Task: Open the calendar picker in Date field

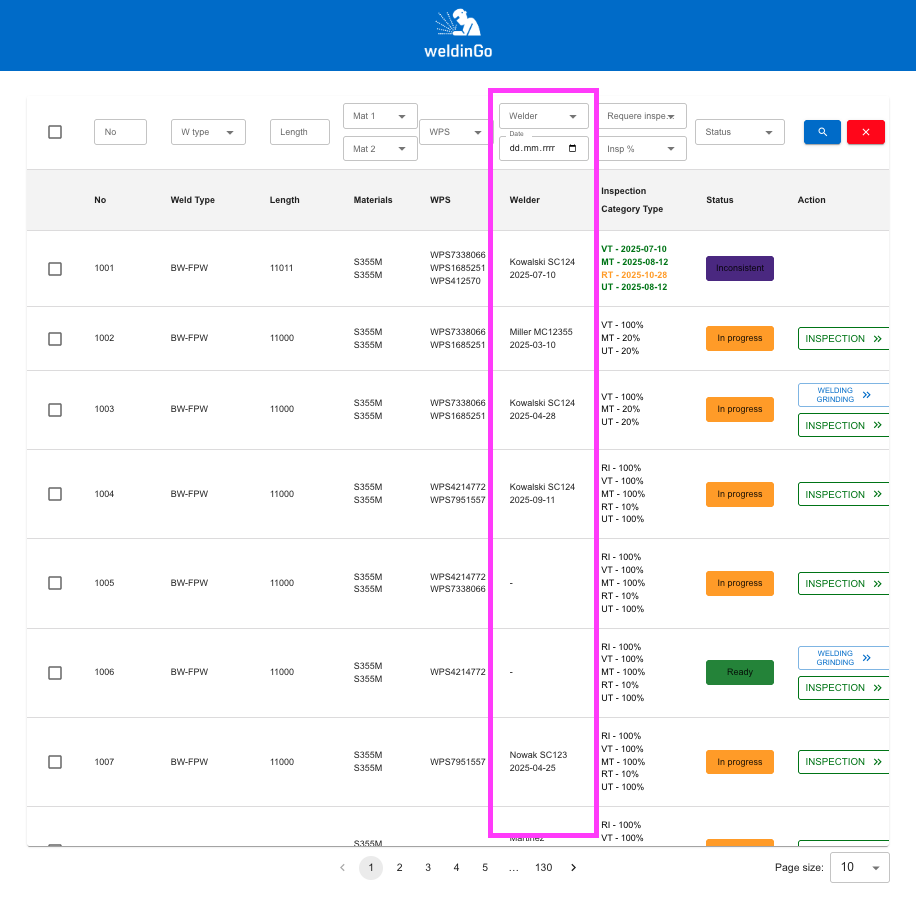Action: (x=572, y=149)
